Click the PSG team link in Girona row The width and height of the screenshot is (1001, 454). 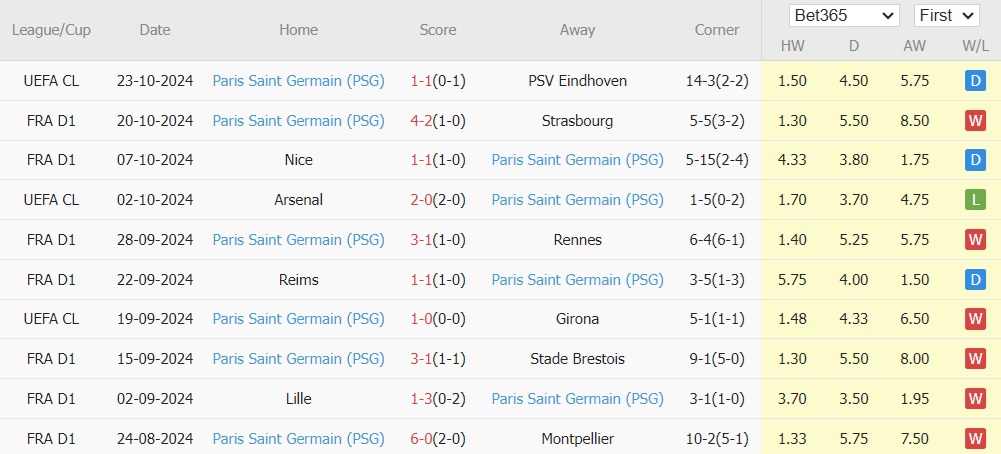coord(298,319)
